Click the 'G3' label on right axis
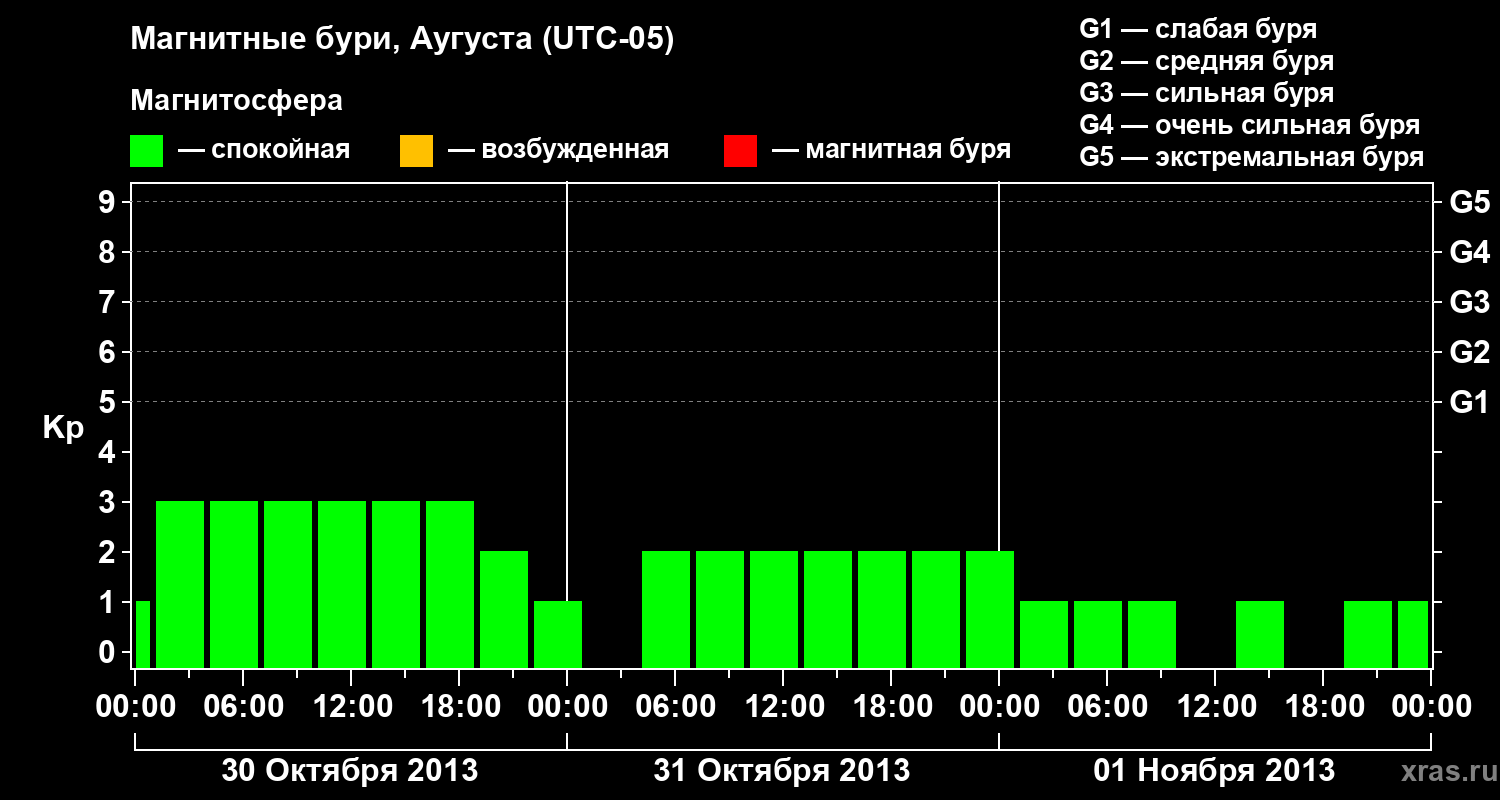 pyautogui.click(x=1469, y=302)
